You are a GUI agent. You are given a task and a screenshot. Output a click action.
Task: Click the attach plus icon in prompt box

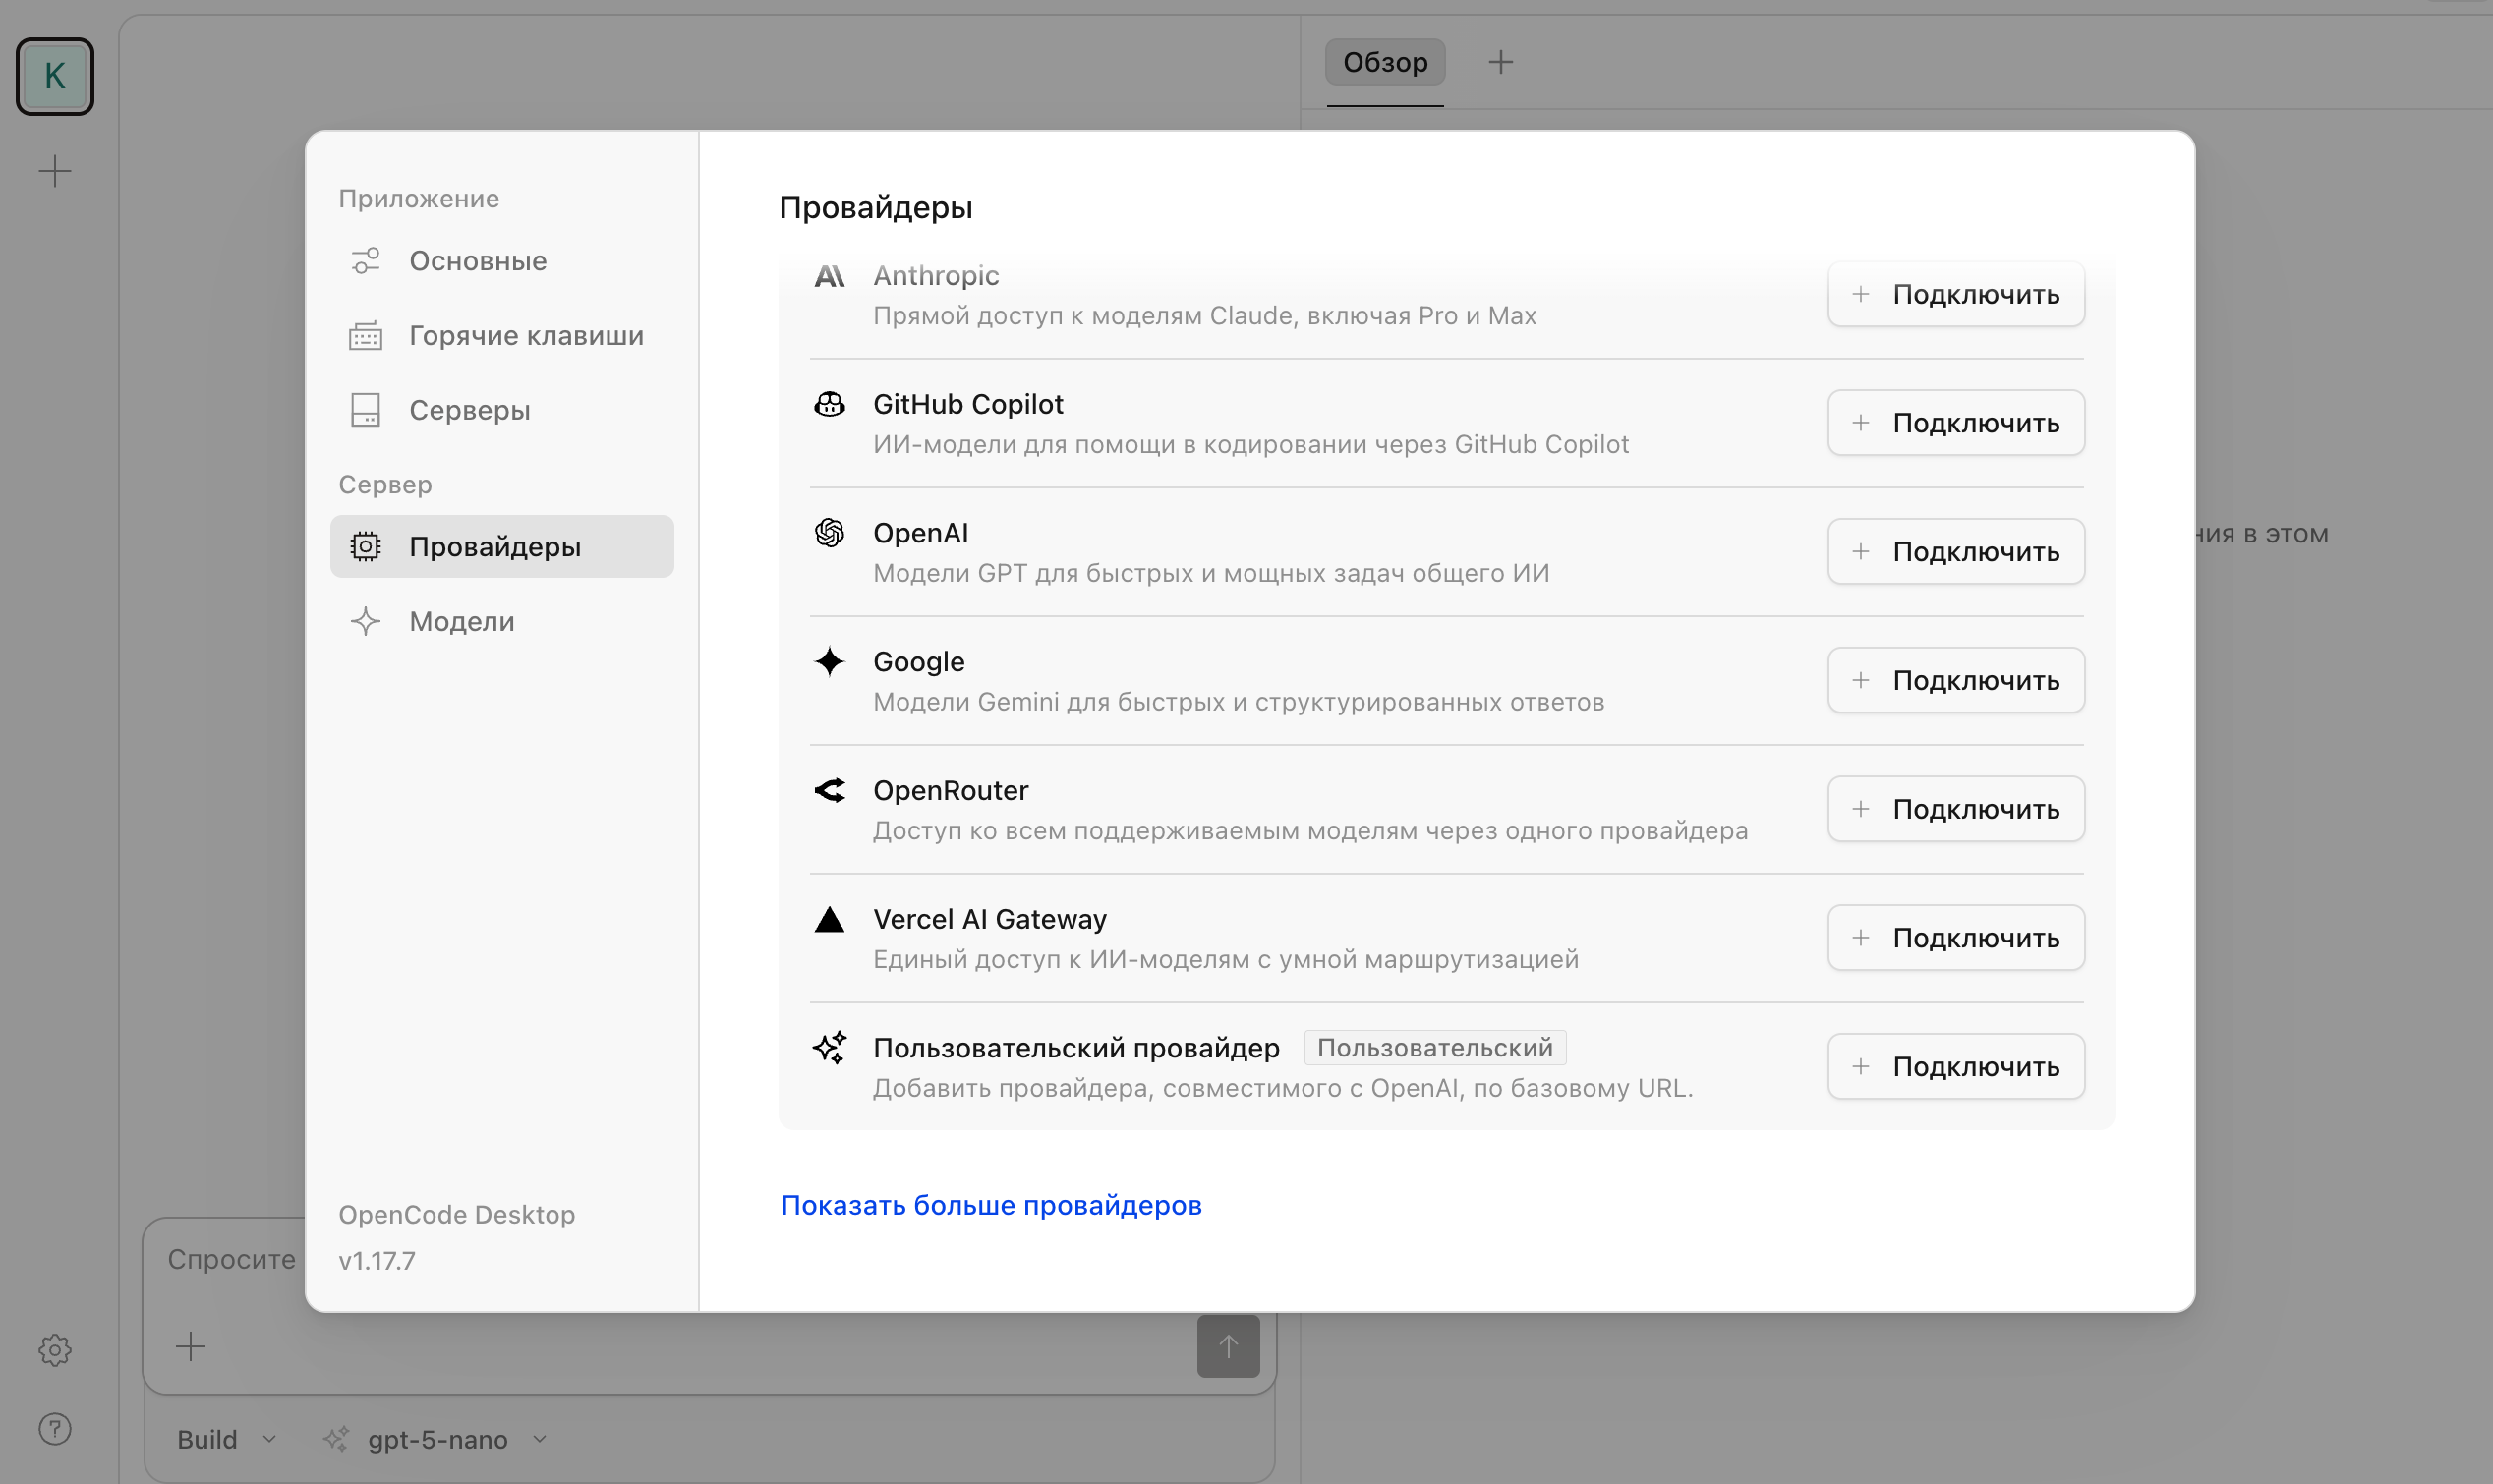click(x=190, y=1346)
